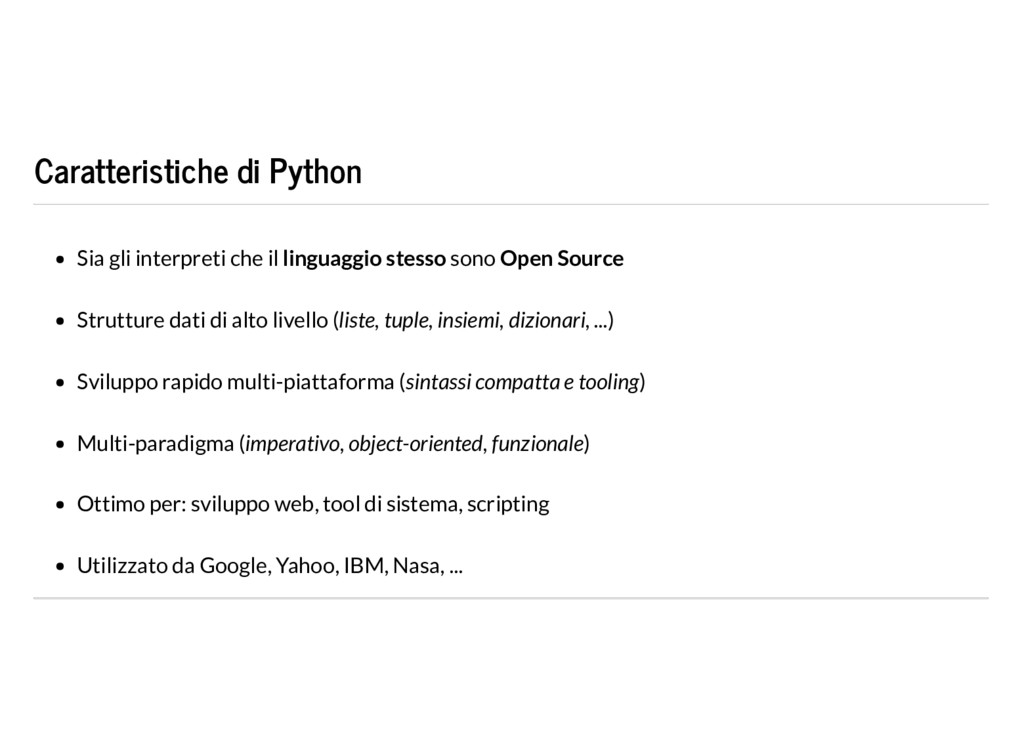Screen dimensions: 1024x747
Task: Click 'Sviluppo rapido multi-piattaforma' text
Action: pyautogui.click(x=235, y=382)
